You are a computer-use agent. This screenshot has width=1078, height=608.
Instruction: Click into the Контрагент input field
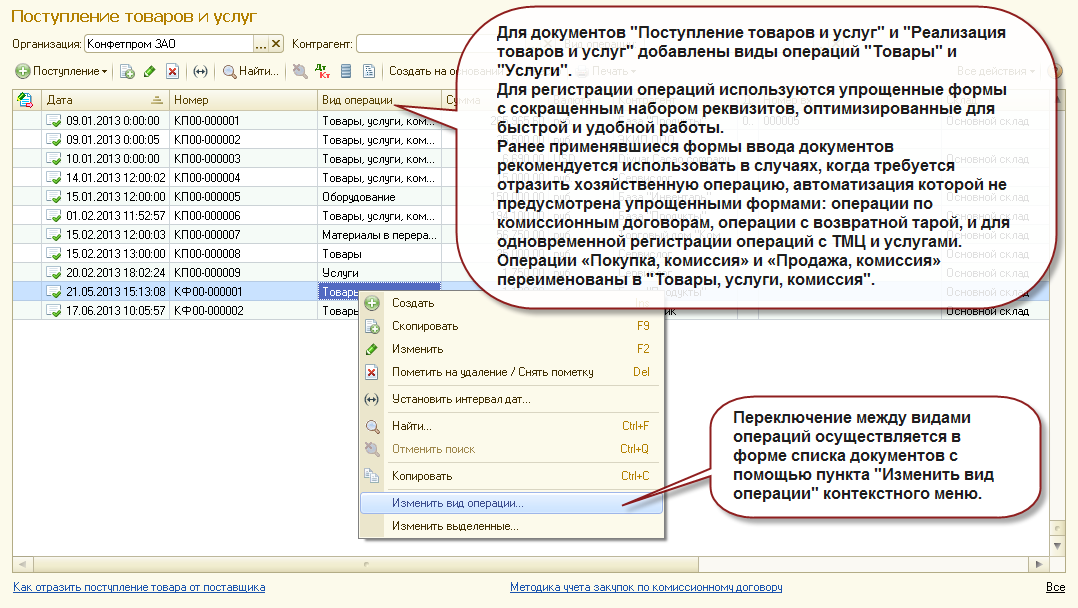[407, 44]
